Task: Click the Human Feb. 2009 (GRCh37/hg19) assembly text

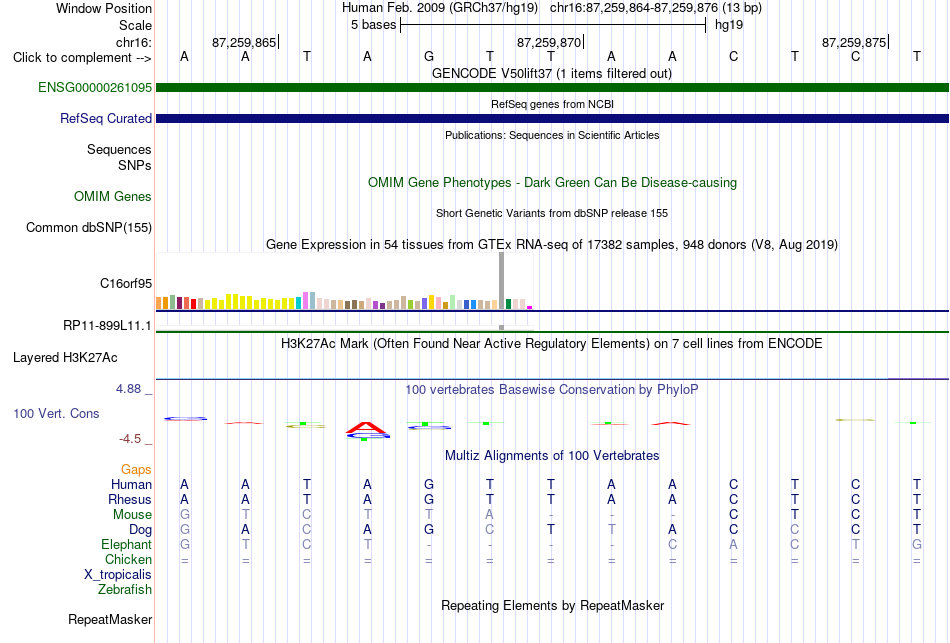Action: pyautogui.click(x=440, y=8)
